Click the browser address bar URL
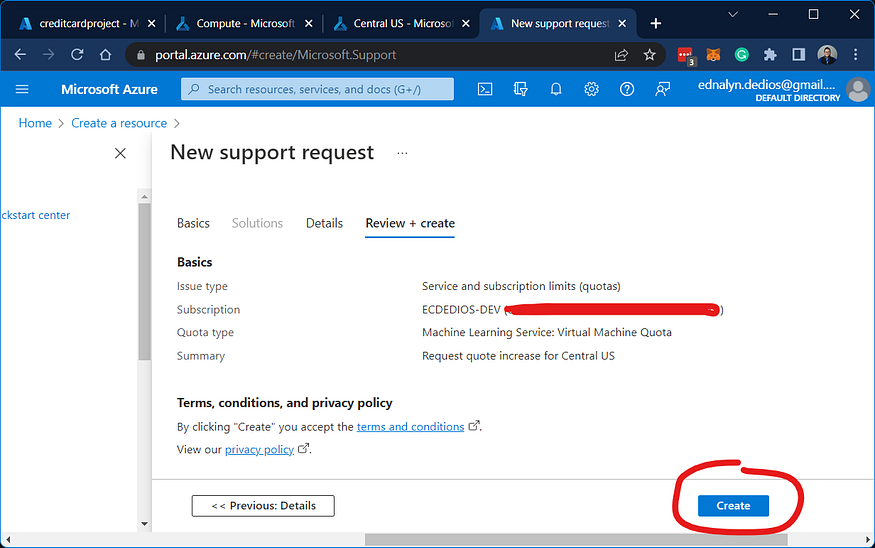This screenshot has height=548, width=875. coord(276,55)
